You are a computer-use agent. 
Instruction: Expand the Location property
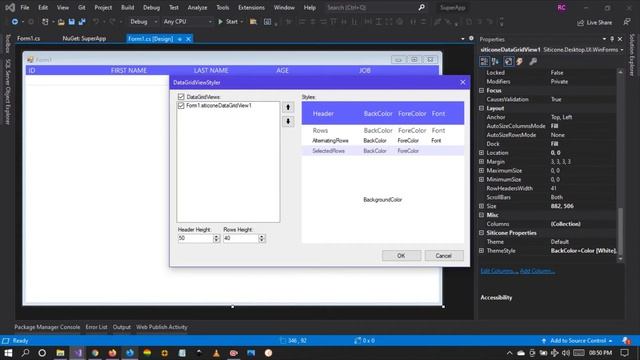[x=482, y=153]
